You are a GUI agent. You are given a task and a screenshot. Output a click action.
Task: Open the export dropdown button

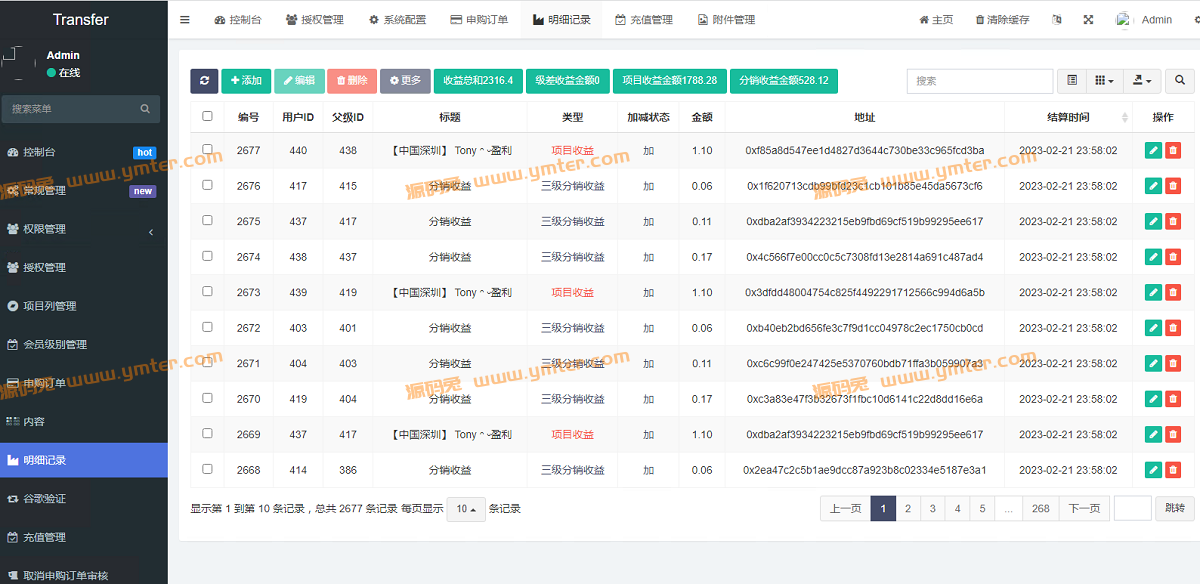pos(1142,81)
